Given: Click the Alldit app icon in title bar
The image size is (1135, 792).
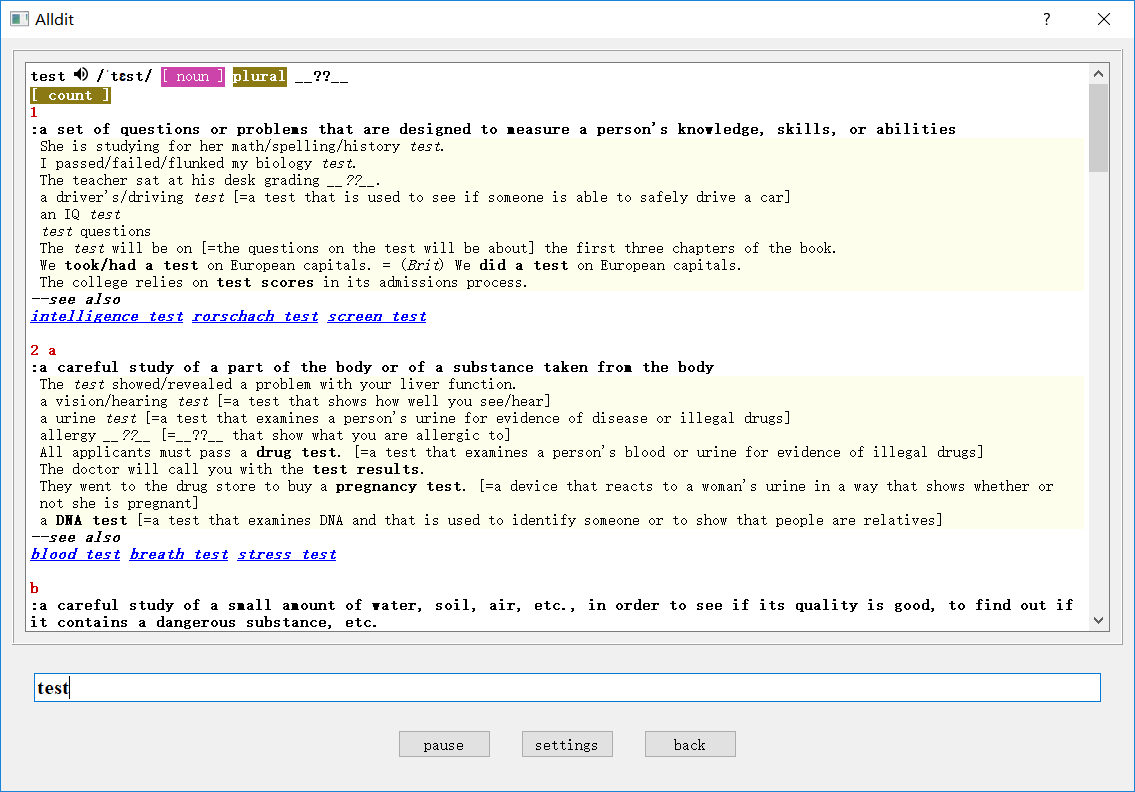Looking at the screenshot, I should pyautogui.click(x=19, y=19).
